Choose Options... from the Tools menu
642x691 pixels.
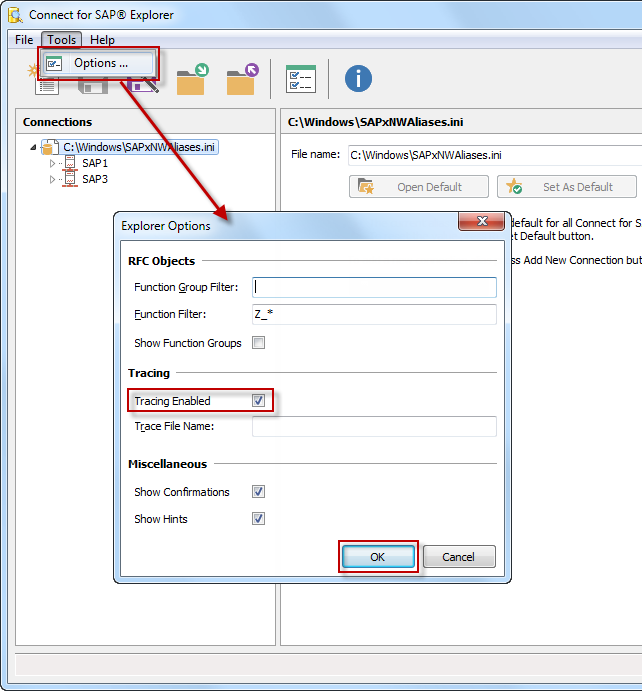point(98,63)
